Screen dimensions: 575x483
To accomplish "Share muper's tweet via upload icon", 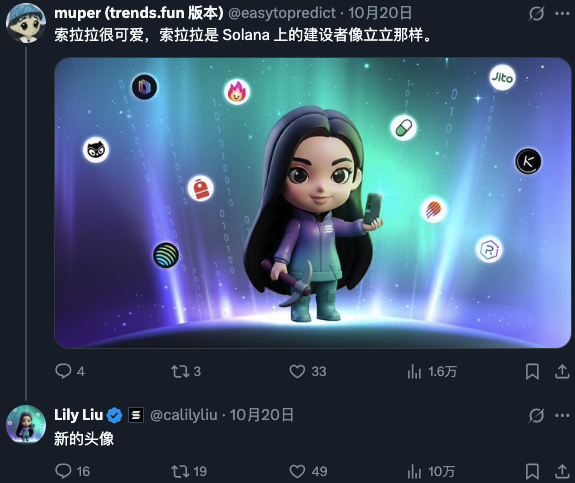I will [x=562, y=372].
